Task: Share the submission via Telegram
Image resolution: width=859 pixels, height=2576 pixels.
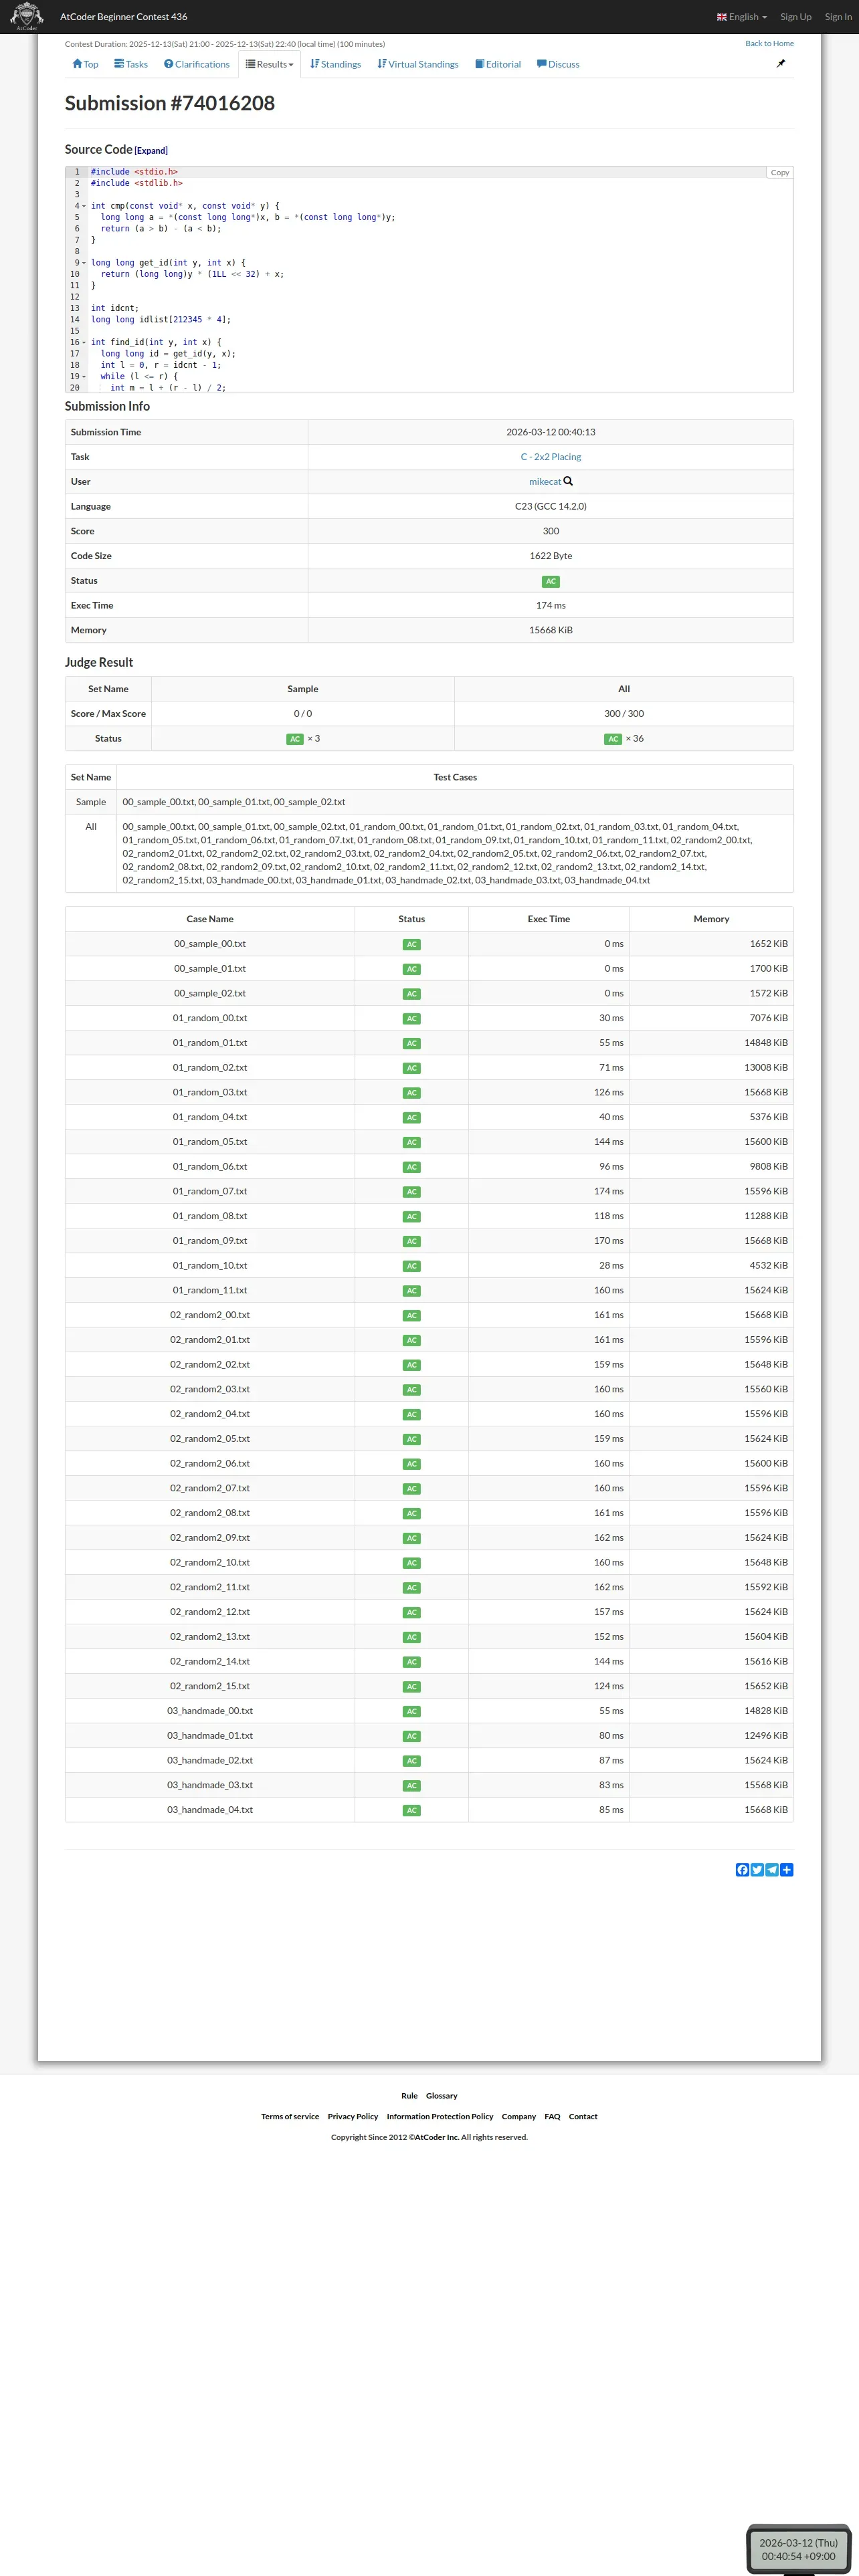Action: 772,1870
